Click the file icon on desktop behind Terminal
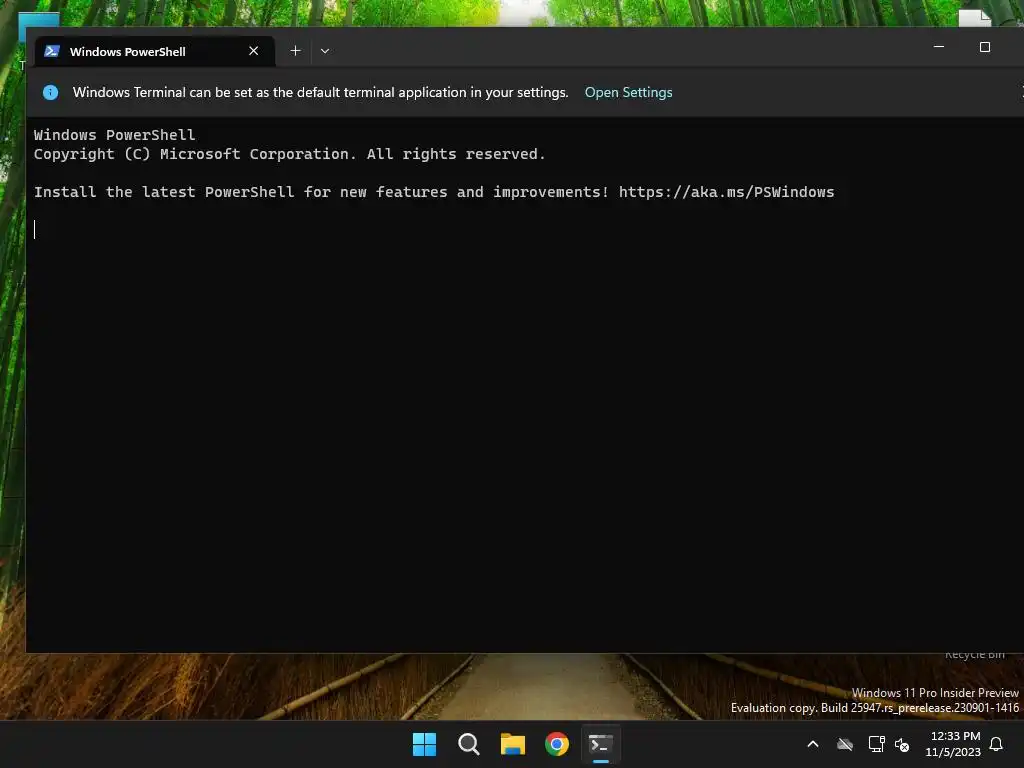This screenshot has width=1024, height=768. click(974, 18)
